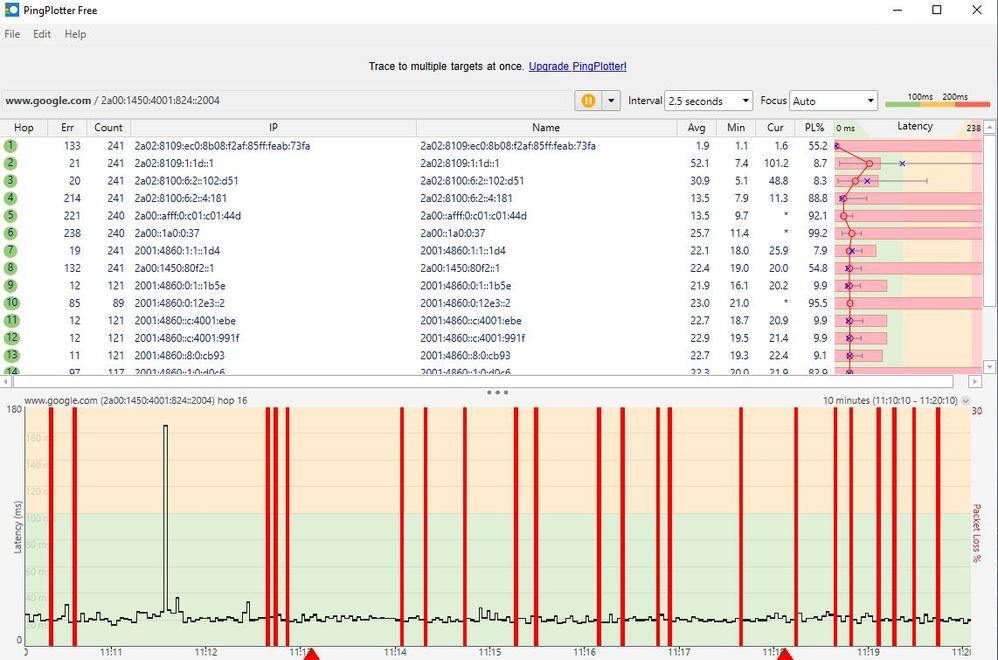Click the timeline title www.google.com hop 16
This screenshot has height=660, width=998.
pyautogui.click(x=136, y=400)
